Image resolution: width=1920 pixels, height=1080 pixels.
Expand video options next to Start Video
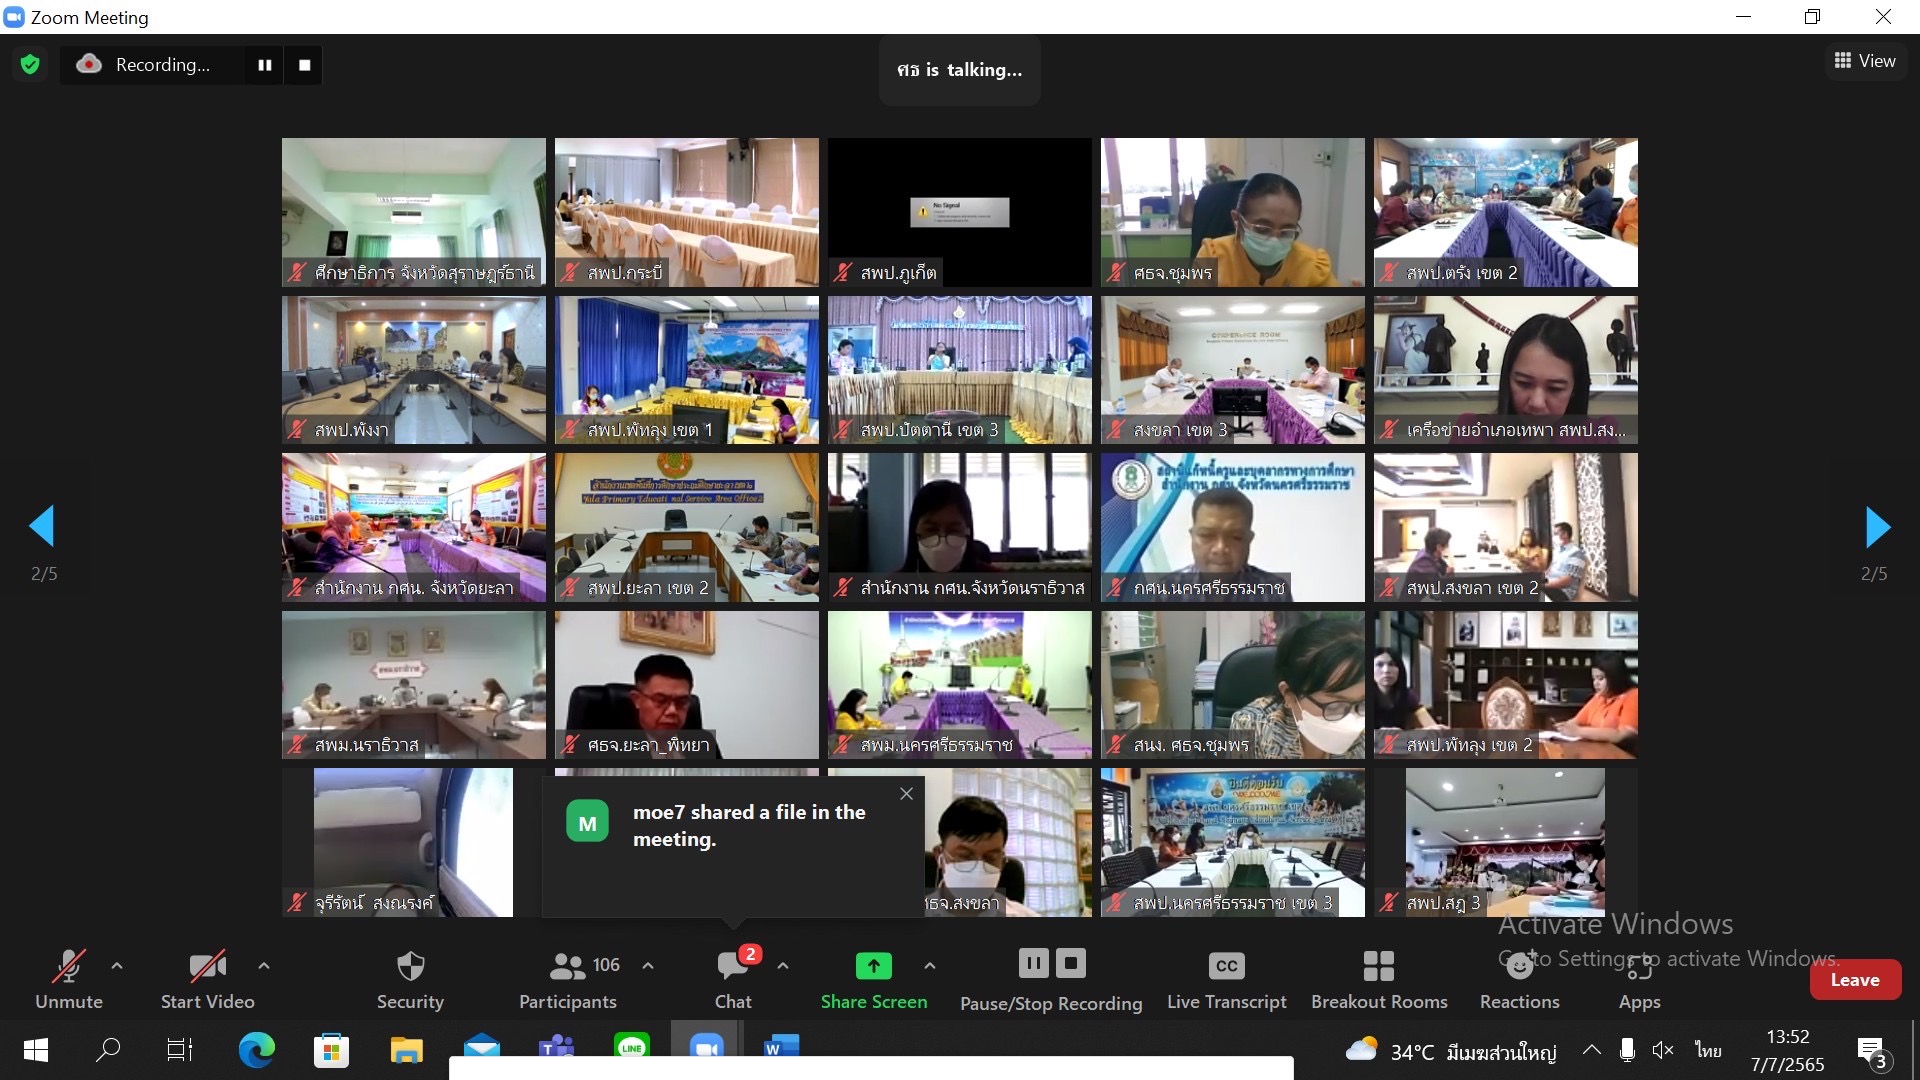(264, 966)
